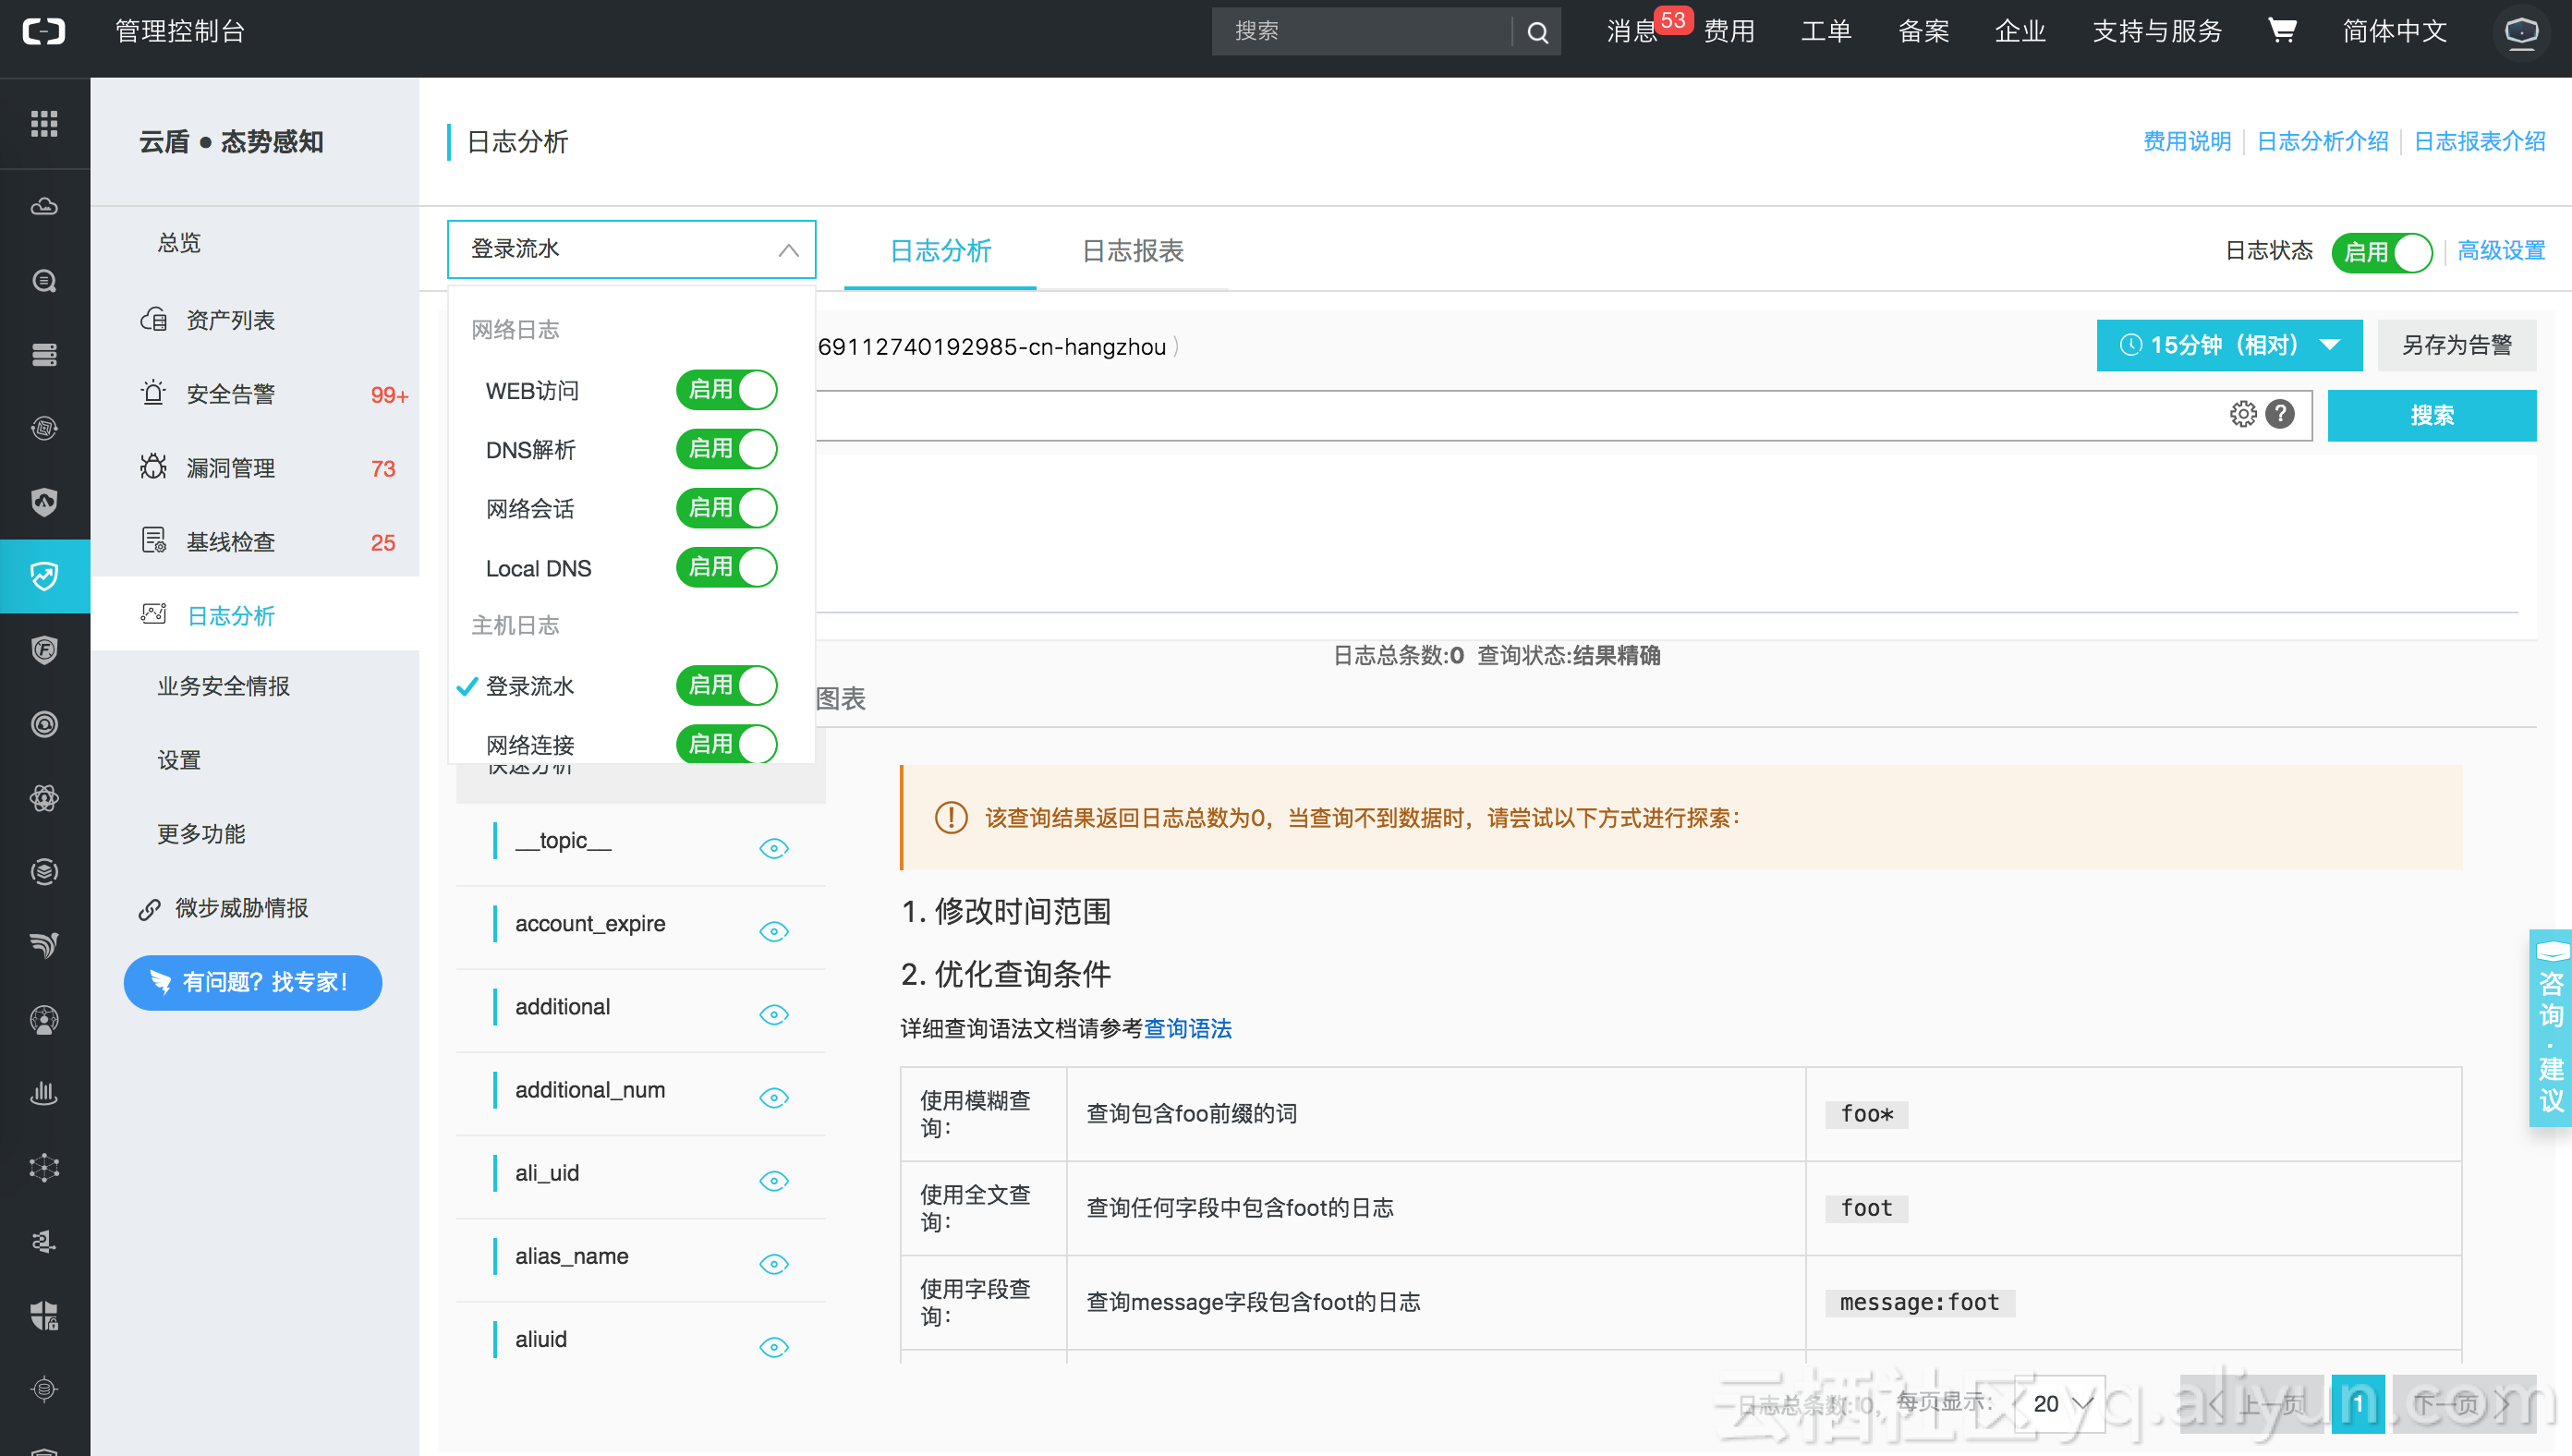Image resolution: width=2572 pixels, height=1456 pixels.
Task: Click the query help question-mark icon
Action: click(x=2280, y=414)
